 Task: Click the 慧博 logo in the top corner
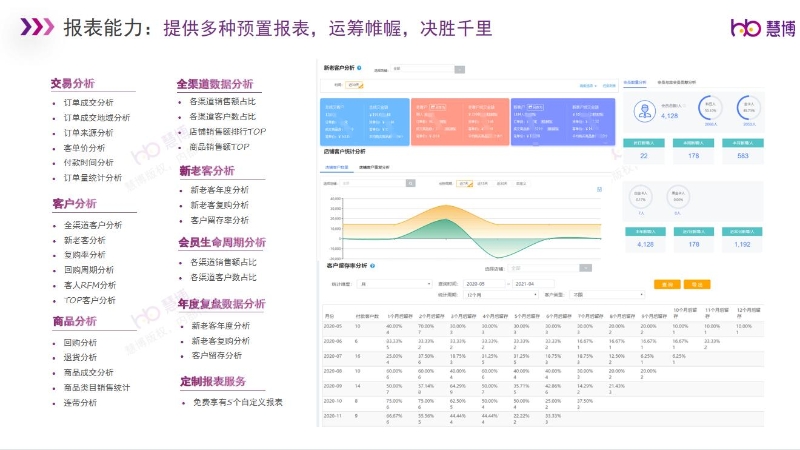pos(762,27)
